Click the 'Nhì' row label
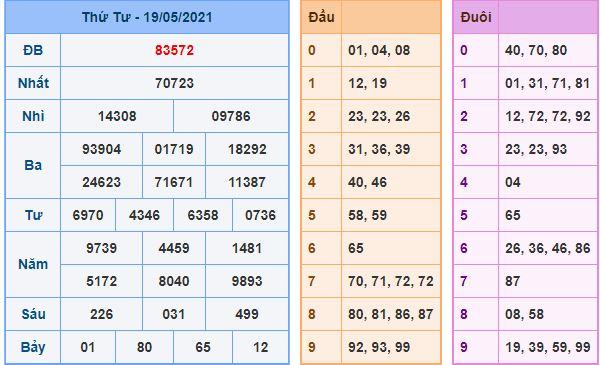This screenshot has width=600, height=365. (x=33, y=116)
